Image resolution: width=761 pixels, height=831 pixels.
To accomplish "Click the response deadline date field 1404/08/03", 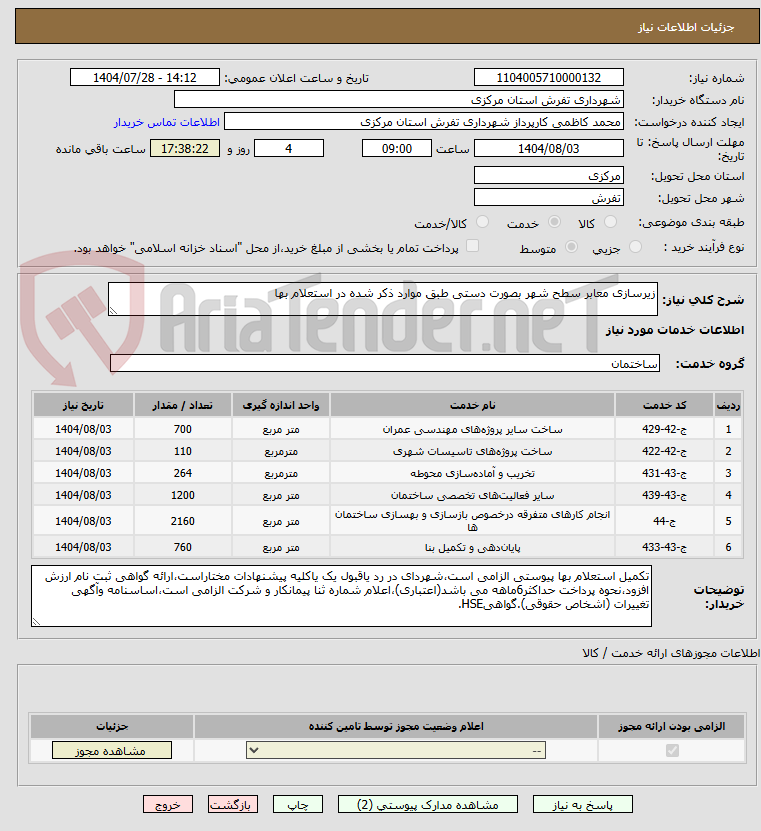I will coord(548,148).
